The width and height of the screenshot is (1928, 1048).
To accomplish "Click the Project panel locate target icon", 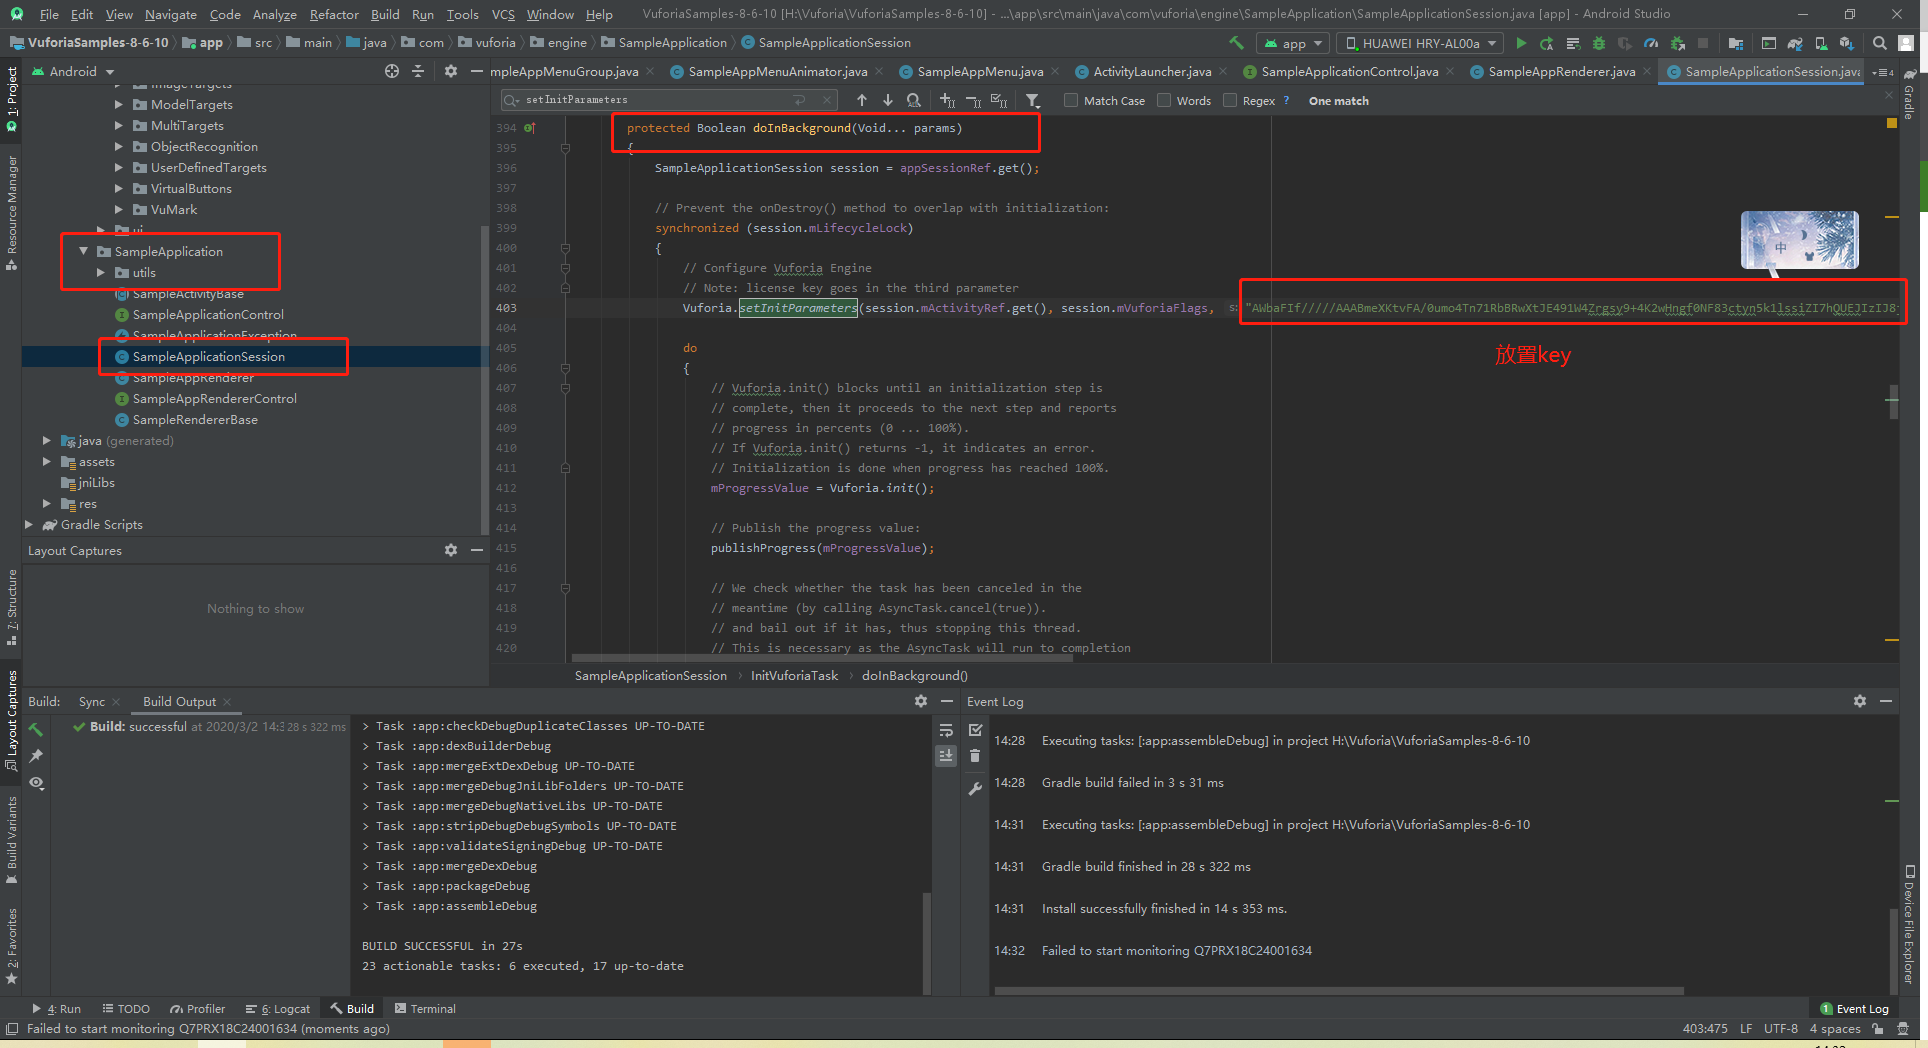I will 392,71.
